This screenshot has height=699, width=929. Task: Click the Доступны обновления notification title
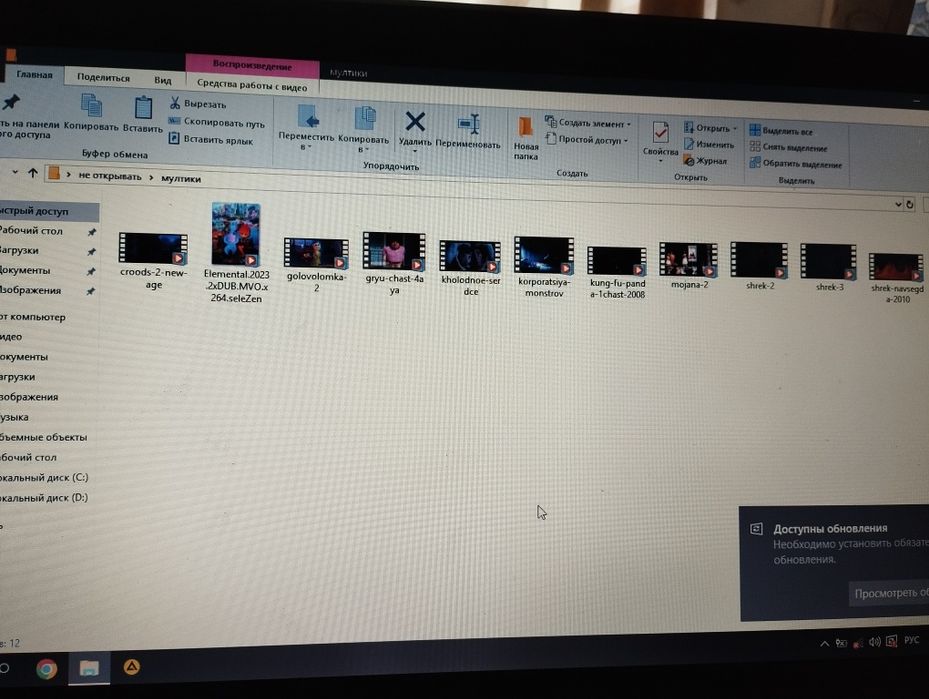pyautogui.click(x=829, y=528)
